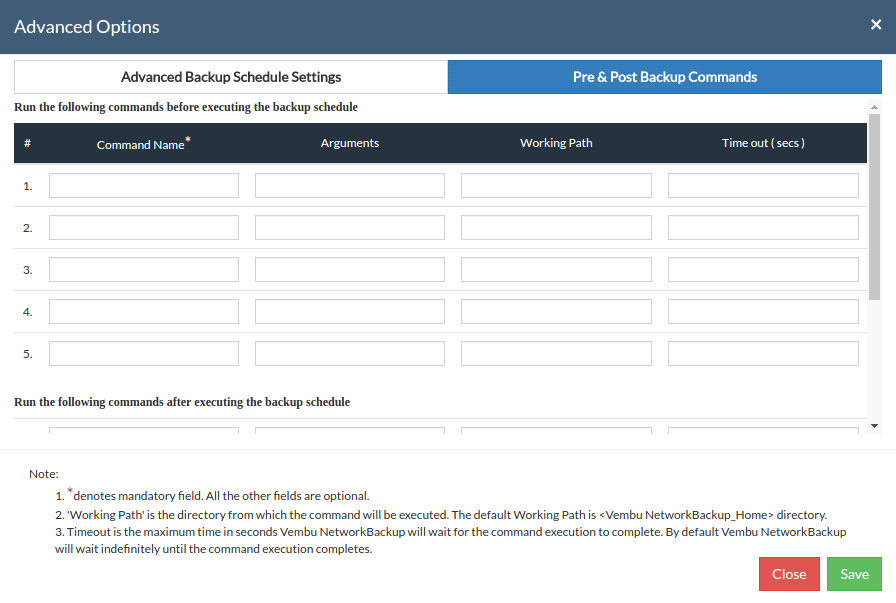This screenshot has height=603, width=896.
Task: Click Time out field in row 1
Action: point(763,186)
